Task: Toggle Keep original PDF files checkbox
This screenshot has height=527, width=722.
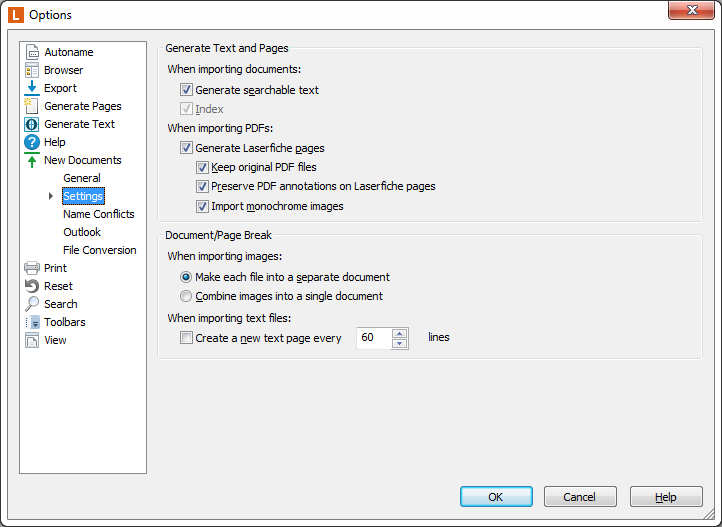Action: coord(202,167)
